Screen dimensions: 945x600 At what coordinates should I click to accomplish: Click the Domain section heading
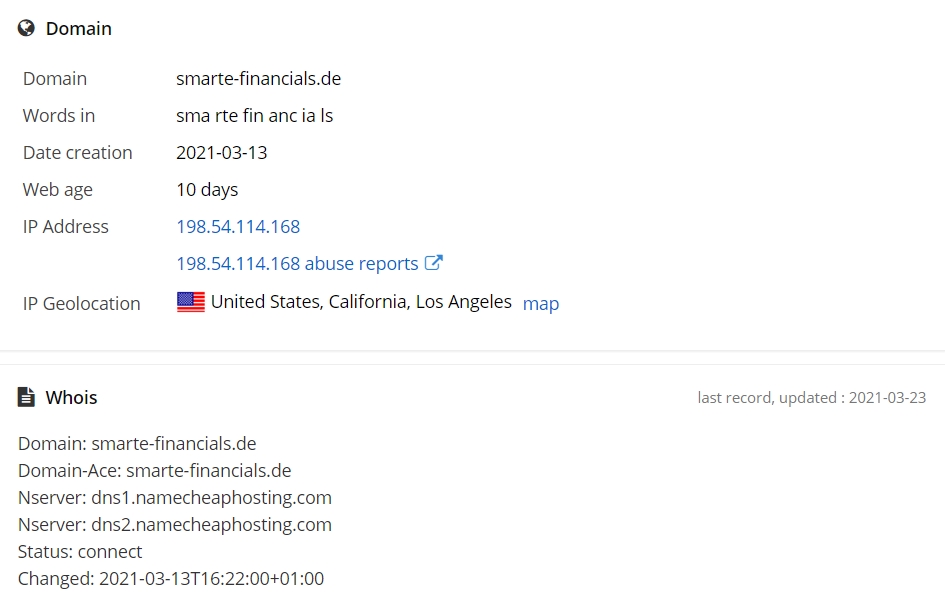(x=78, y=28)
